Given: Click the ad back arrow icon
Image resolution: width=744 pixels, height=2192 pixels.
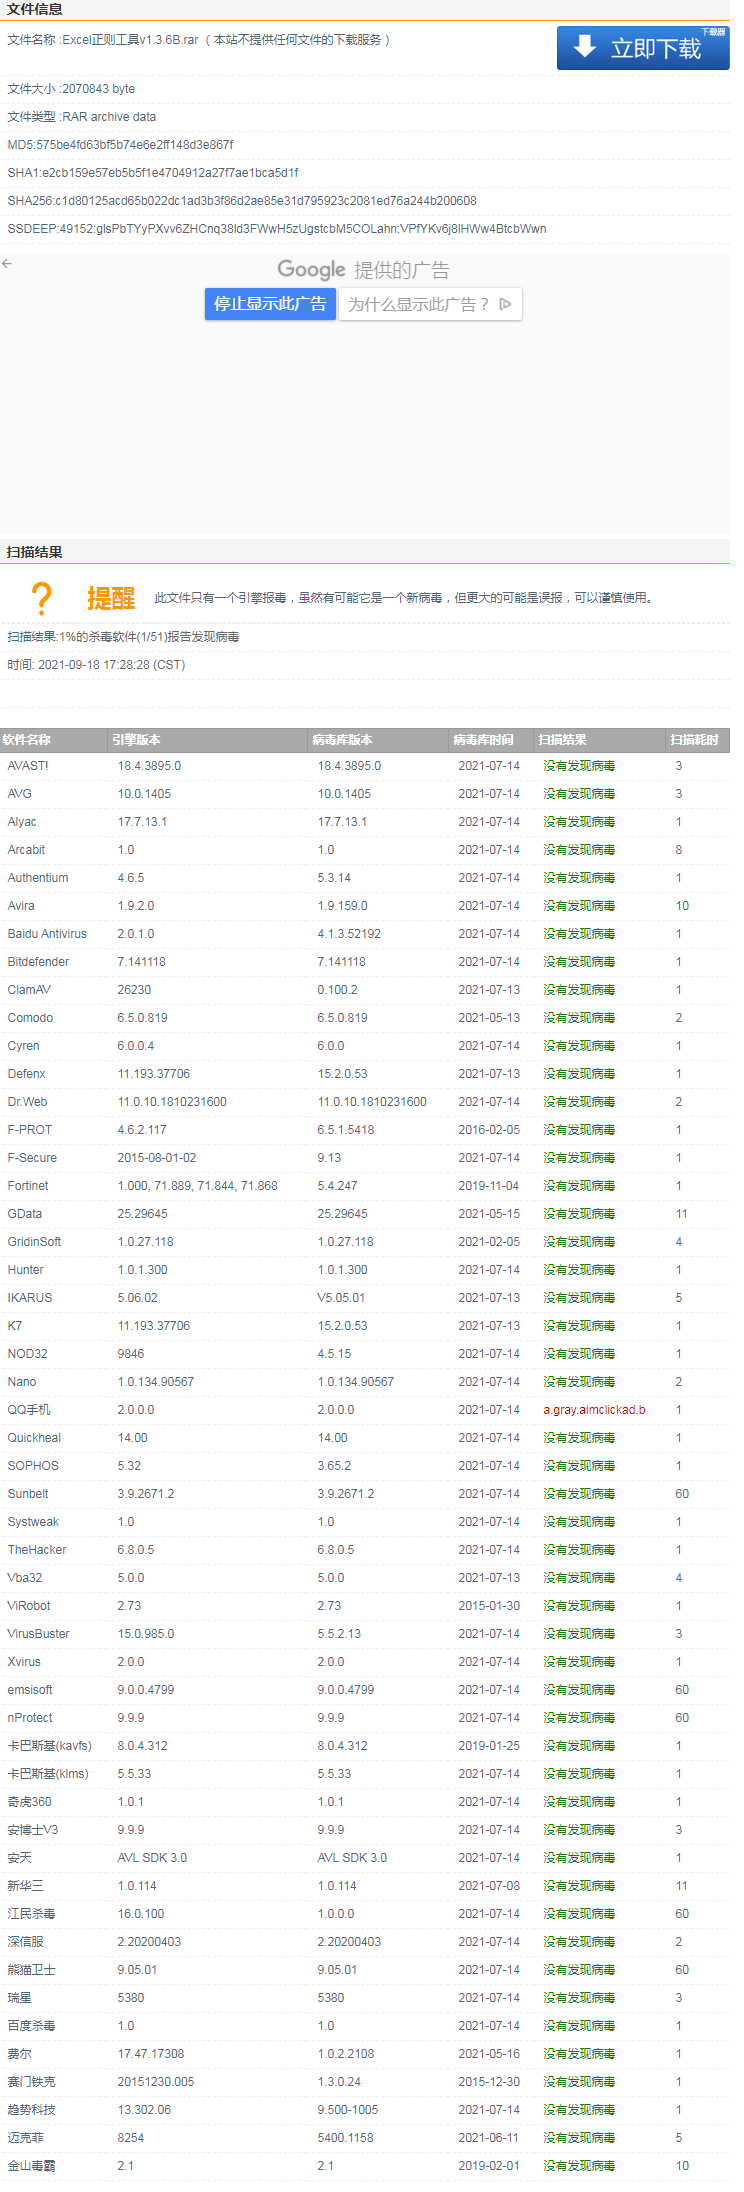Looking at the screenshot, I should tap(7, 263).
